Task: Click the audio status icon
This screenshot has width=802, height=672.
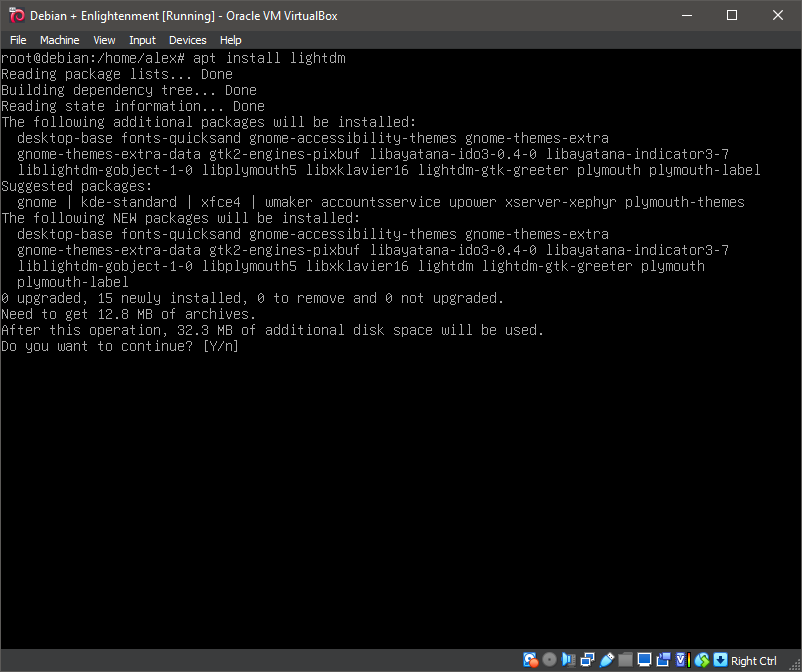Action: pos(568,660)
